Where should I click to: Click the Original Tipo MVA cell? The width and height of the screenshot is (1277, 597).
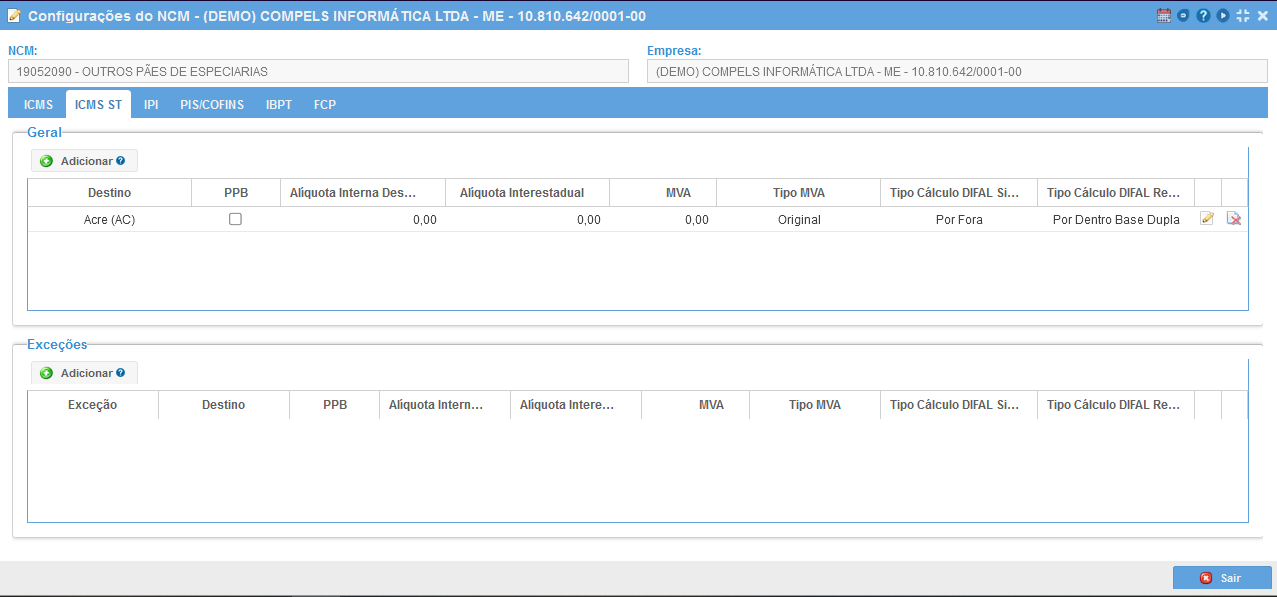coord(799,220)
